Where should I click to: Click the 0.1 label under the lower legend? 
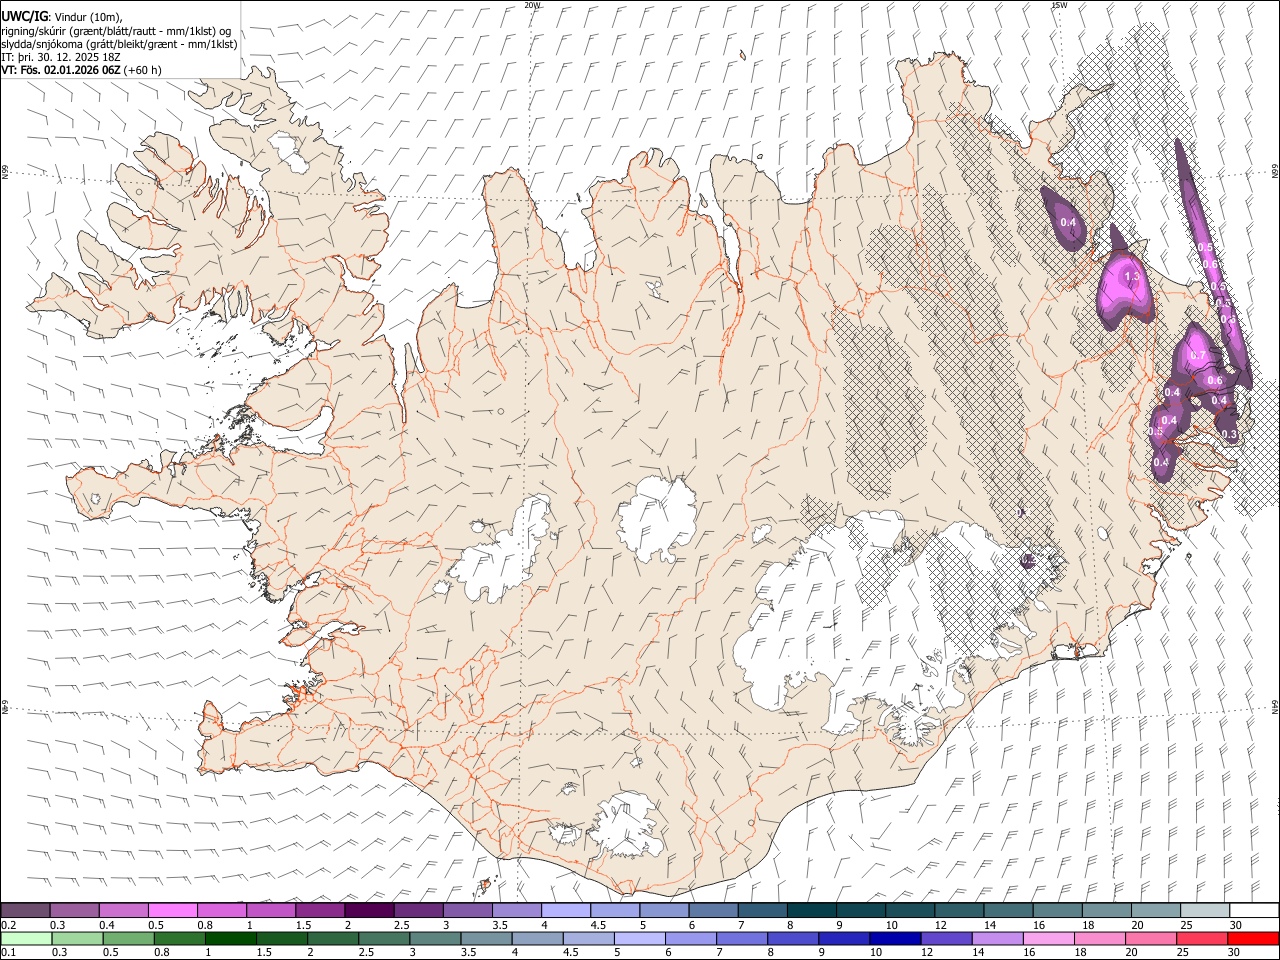[x=8, y=953]
